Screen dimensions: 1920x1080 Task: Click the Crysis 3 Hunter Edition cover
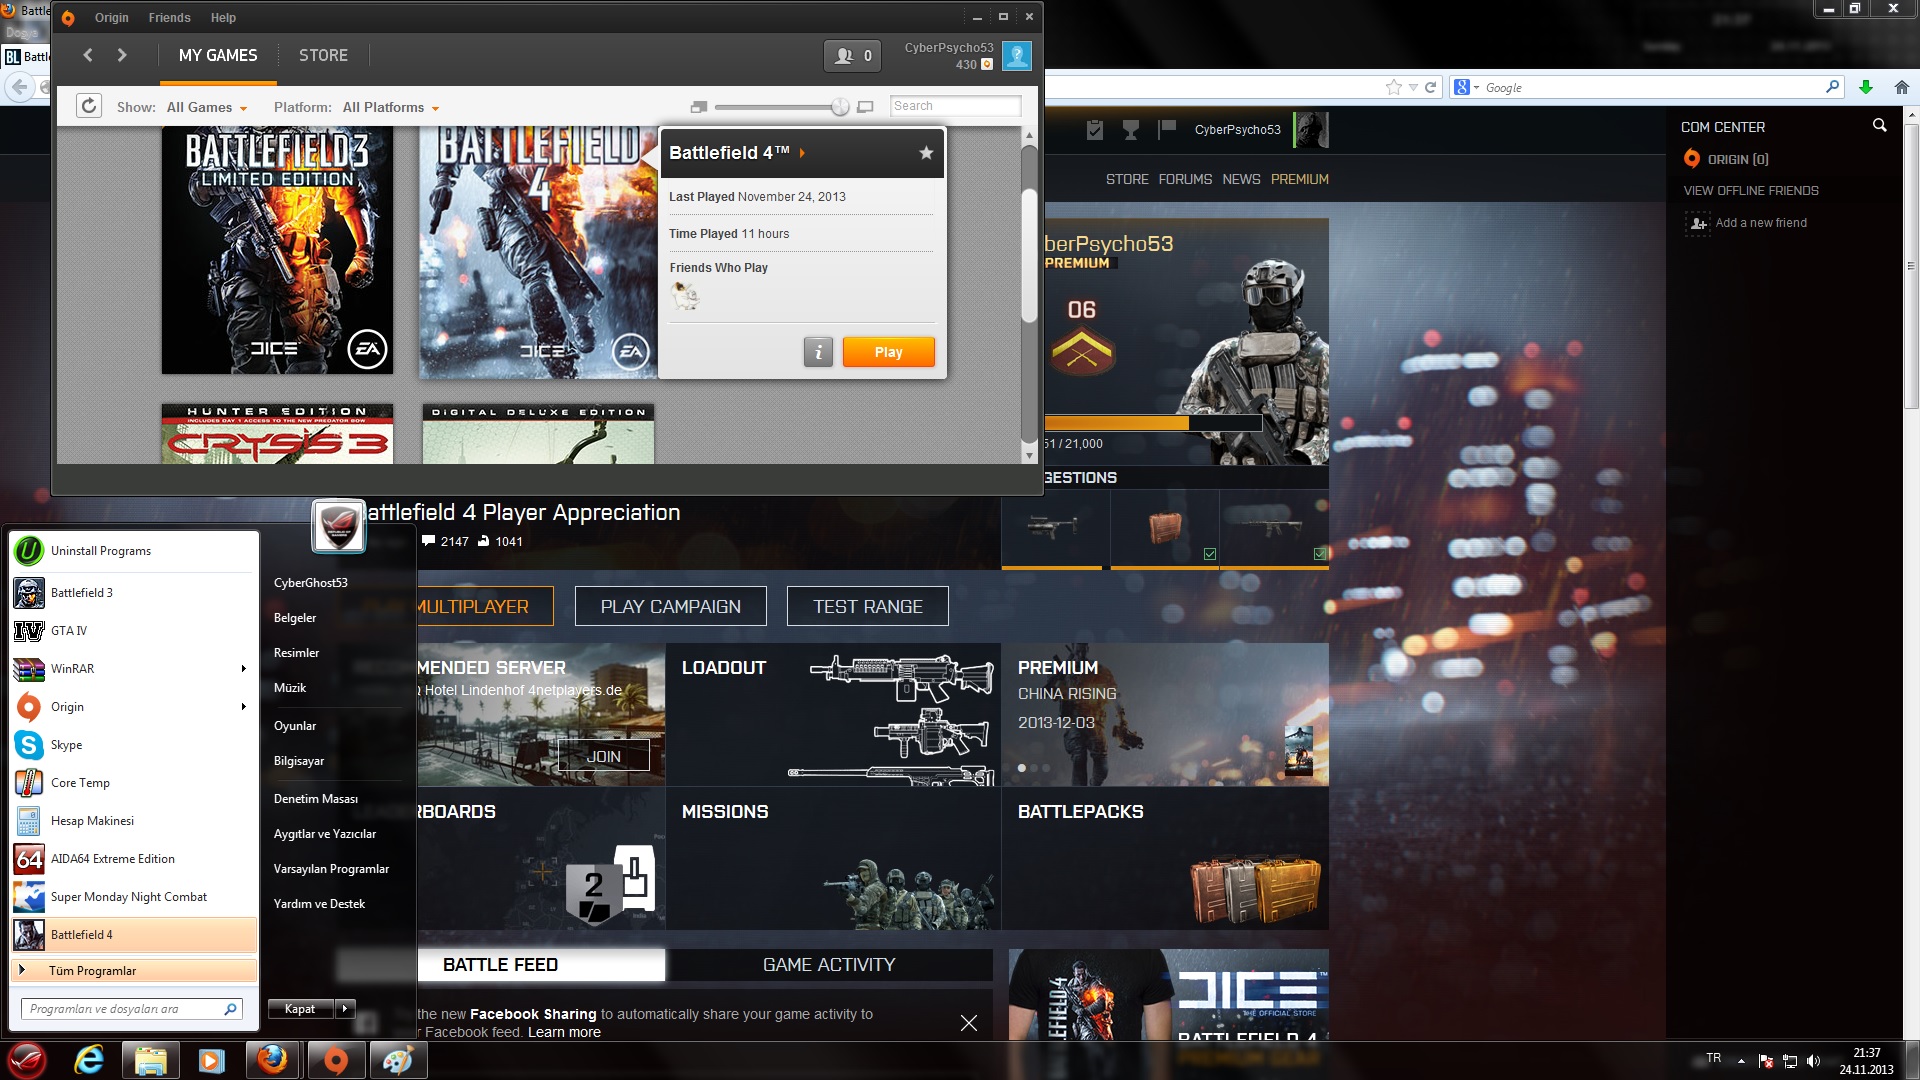tap(277, 434)
